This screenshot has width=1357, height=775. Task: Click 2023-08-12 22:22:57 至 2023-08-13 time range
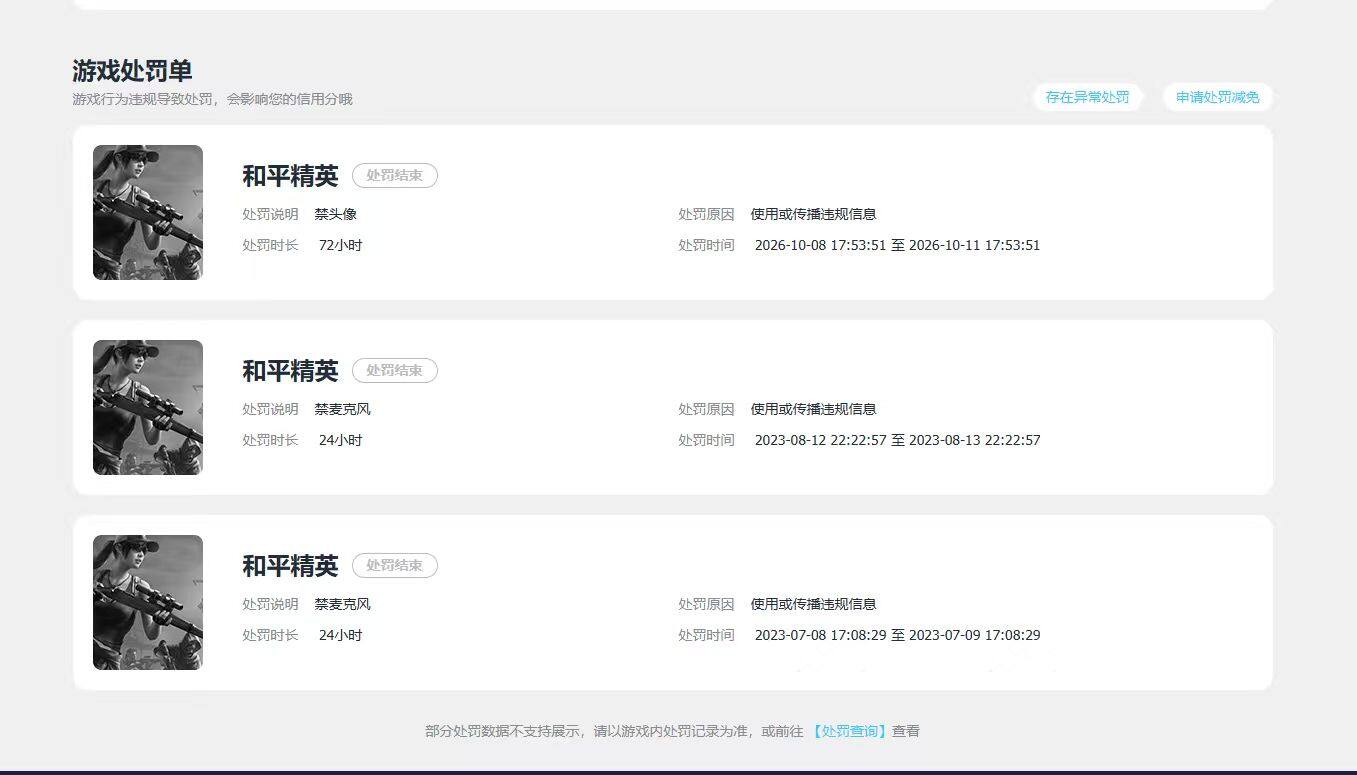897,440
